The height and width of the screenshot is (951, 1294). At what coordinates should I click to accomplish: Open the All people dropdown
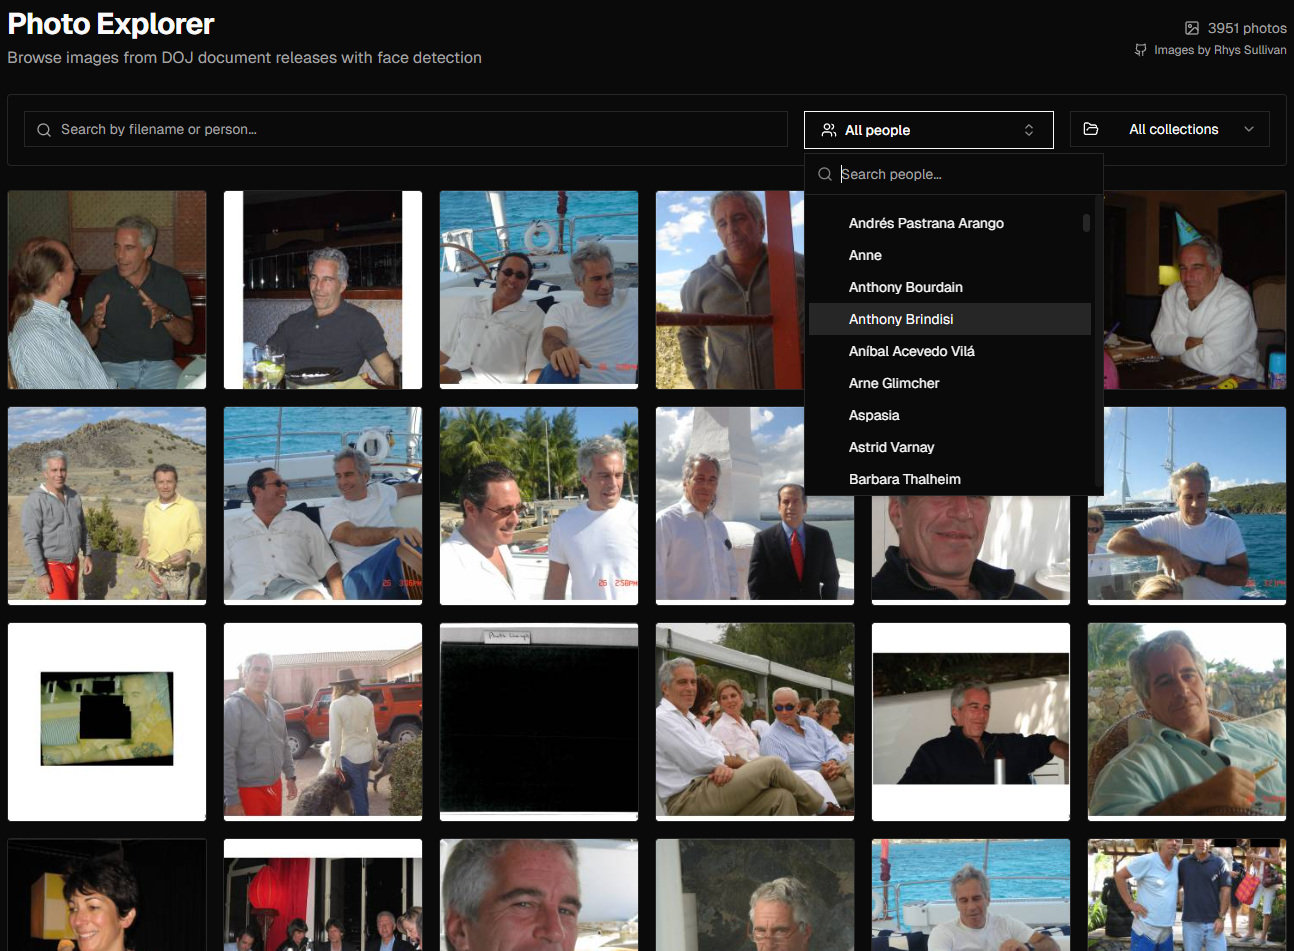(929, 130)
